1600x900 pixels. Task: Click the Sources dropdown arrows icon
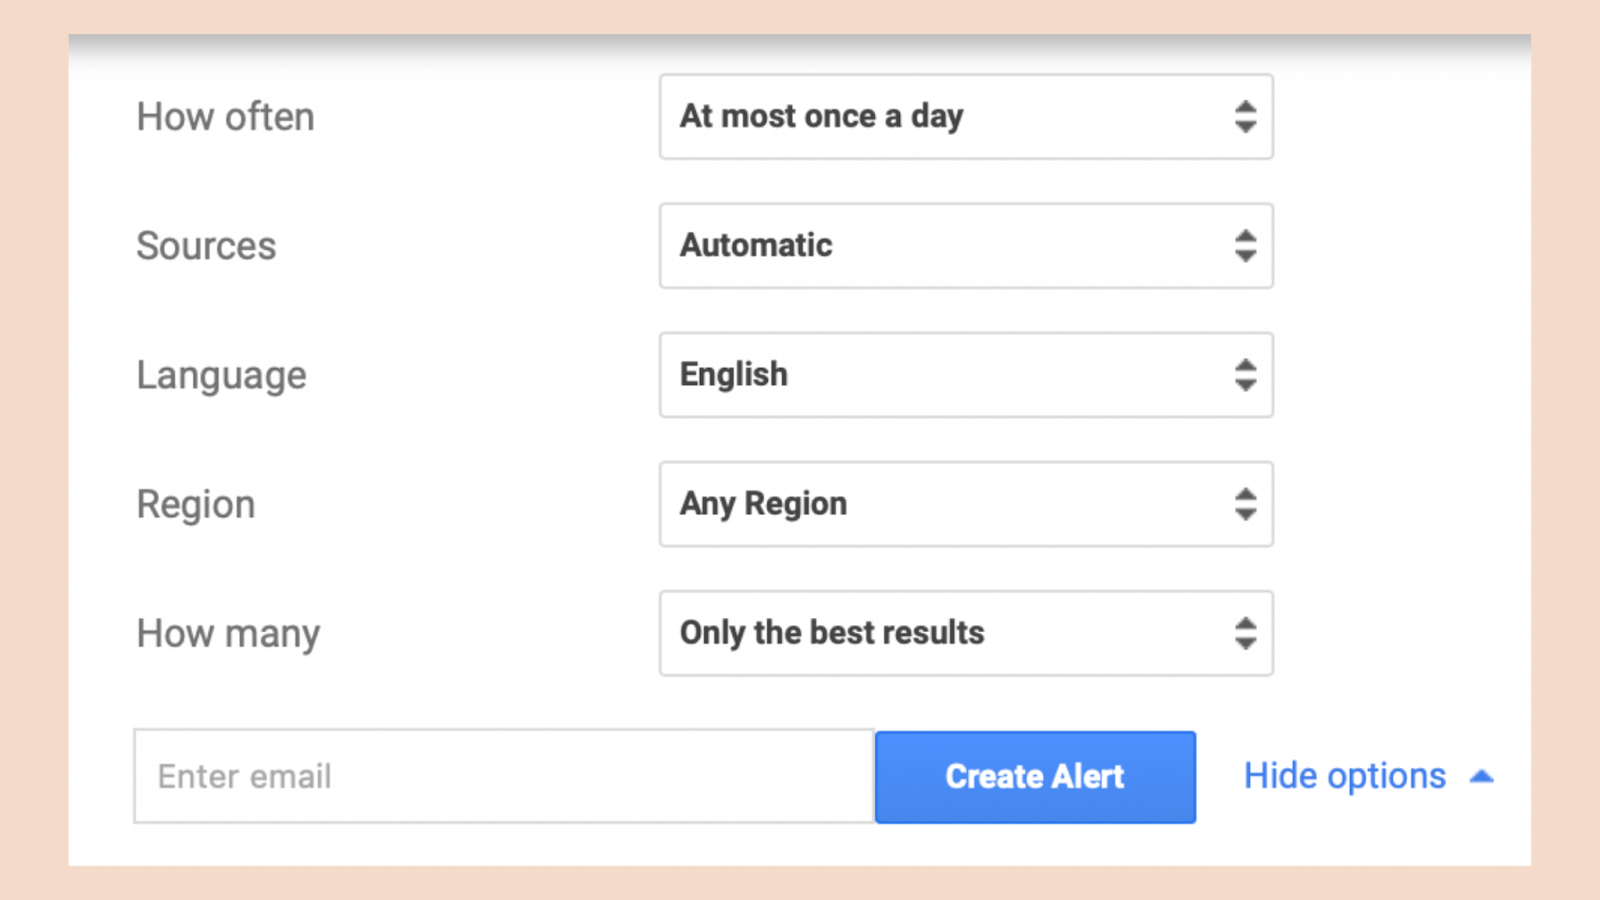(x=1245, y=246)
